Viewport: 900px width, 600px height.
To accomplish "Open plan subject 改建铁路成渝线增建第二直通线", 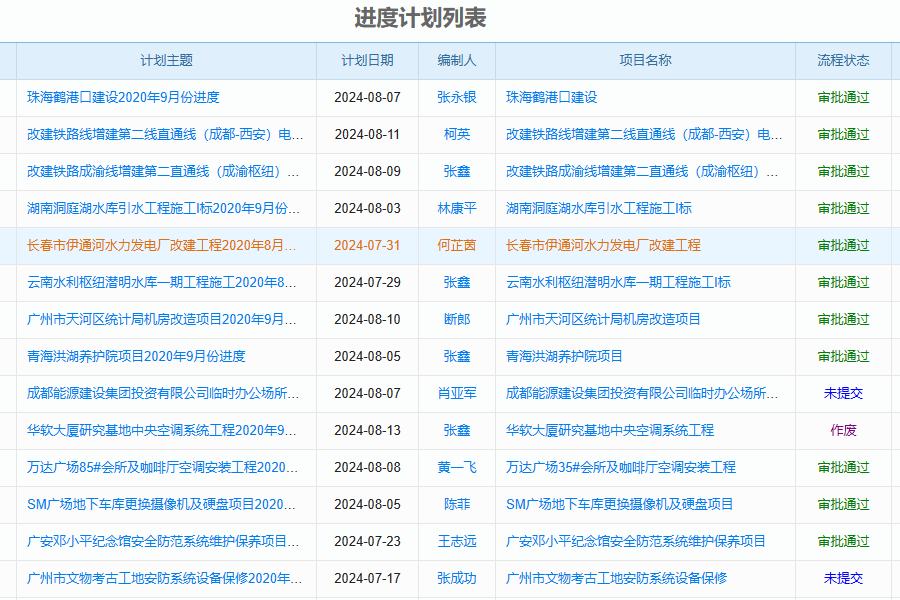I will (163, 171).
